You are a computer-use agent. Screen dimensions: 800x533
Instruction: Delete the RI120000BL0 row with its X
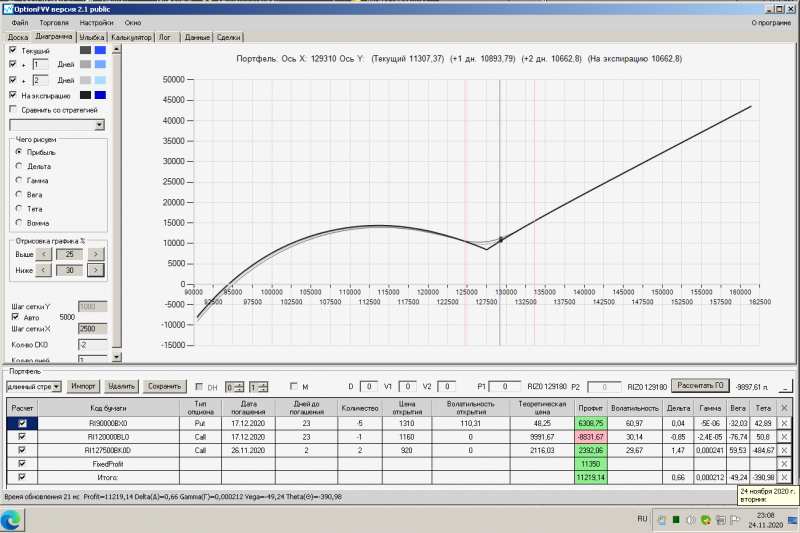(784, 437)
